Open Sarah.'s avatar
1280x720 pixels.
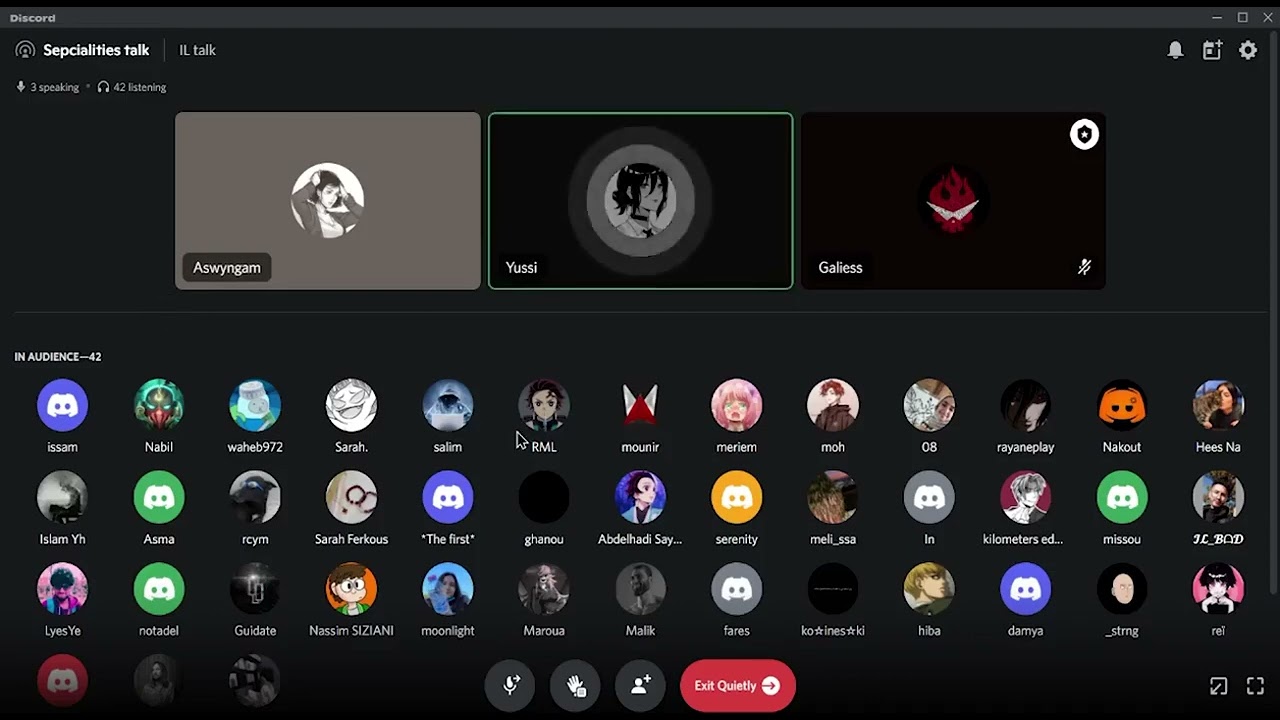(351, 405)
